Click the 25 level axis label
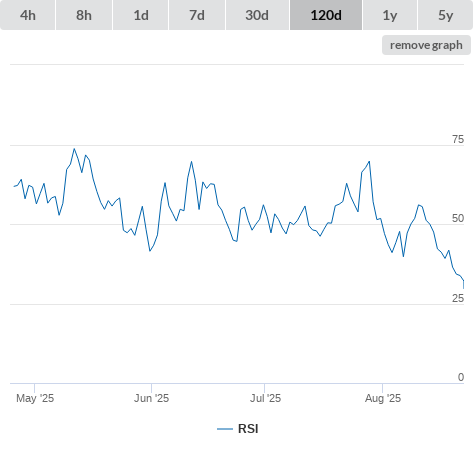The image size is (474, 455). coord(458,298)
